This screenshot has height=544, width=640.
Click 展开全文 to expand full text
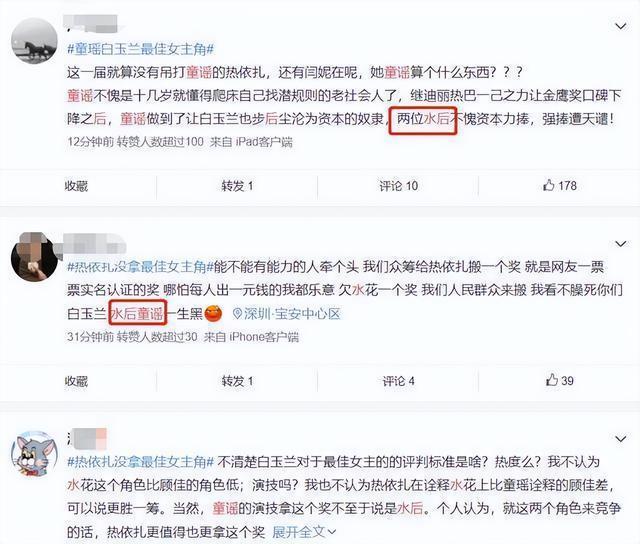click(x=304, y=532)
